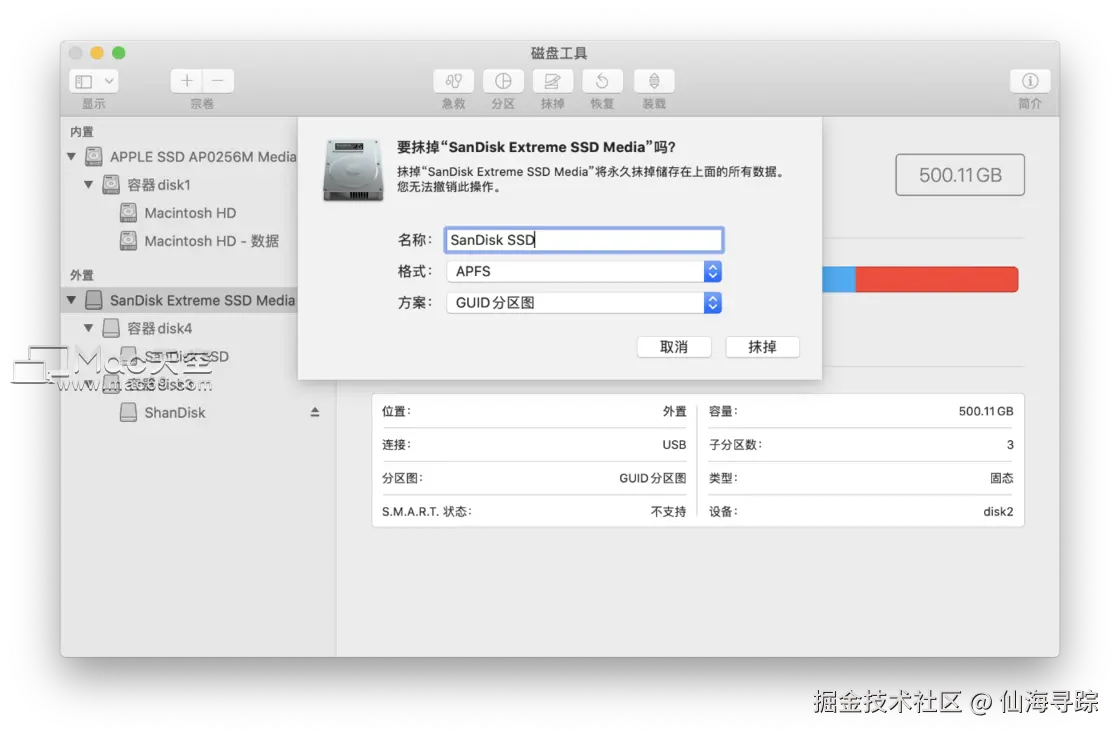This screenshot has width=1120, height=737.
Task: Select SanDisk Extreme SSD Media row label
Action: click(x=202, y=300)
